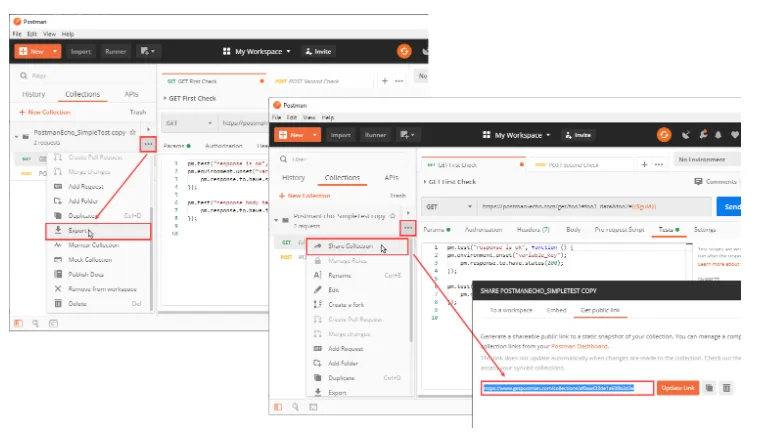Click New window icon button in back toolbar

click(147, 51)
